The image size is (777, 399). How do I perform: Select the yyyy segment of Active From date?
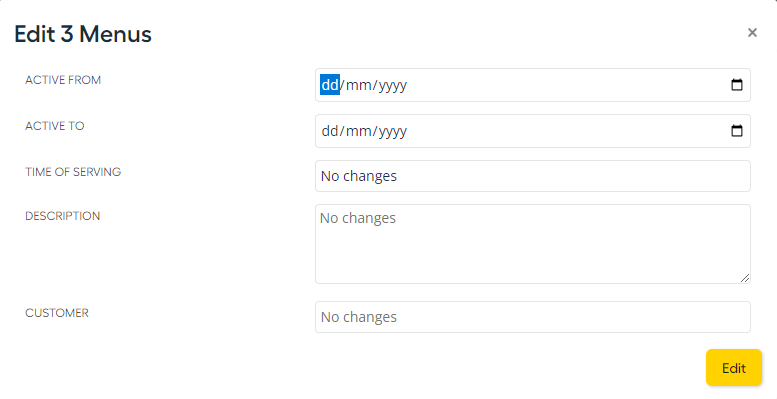[392, 85]
